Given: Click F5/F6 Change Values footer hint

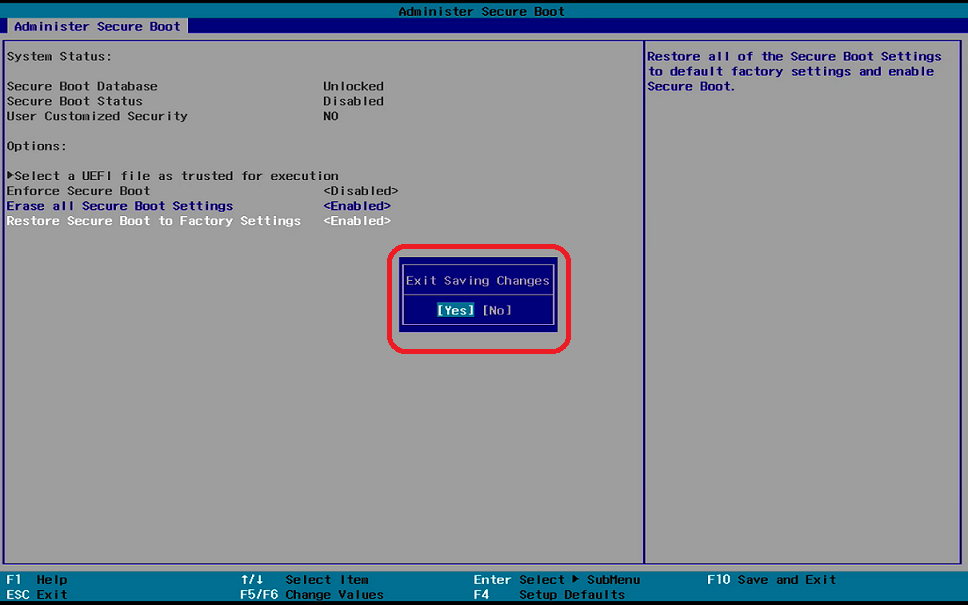Looking at the screenshot, I should tap(312, 595).
